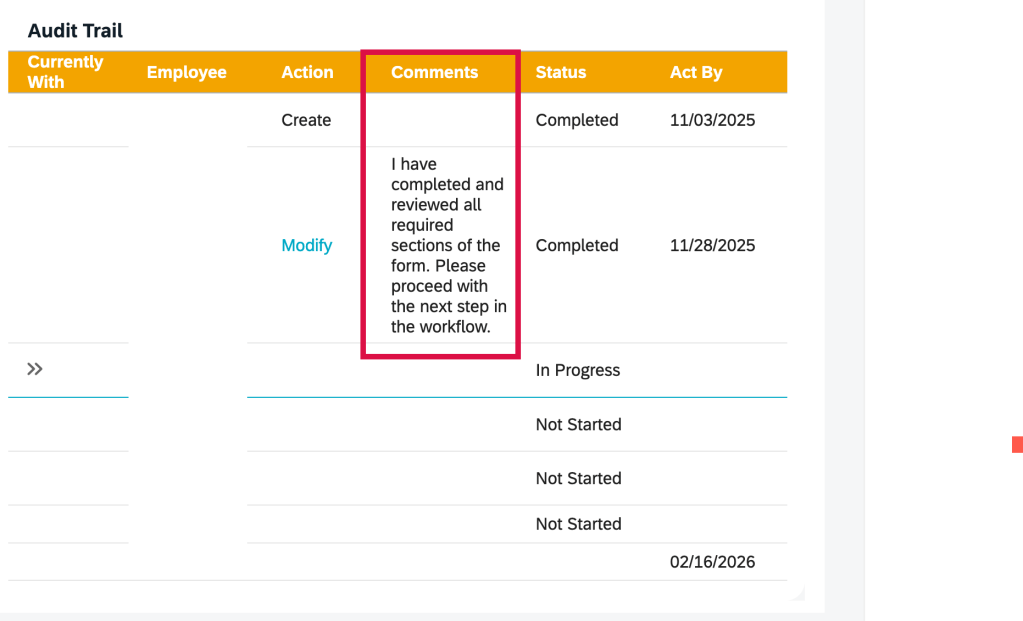This screenshot has width=1023, height=621.
Task: Select the 11/28/2025 Act By date
Action: pos(712,245)
